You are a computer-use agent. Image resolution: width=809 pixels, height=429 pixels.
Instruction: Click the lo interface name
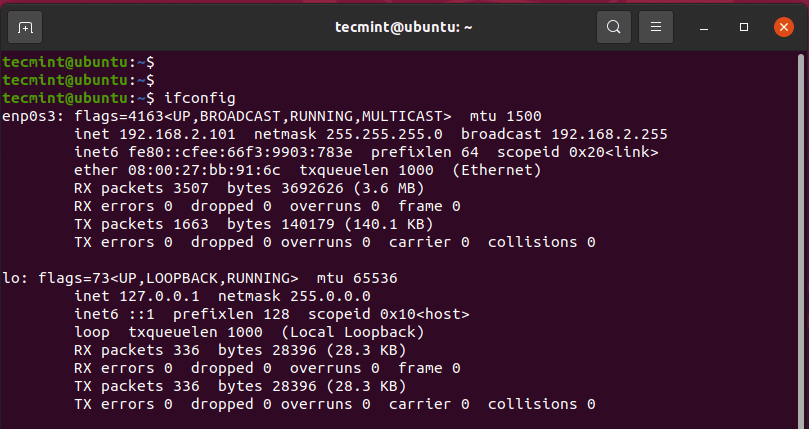point(10,278)
